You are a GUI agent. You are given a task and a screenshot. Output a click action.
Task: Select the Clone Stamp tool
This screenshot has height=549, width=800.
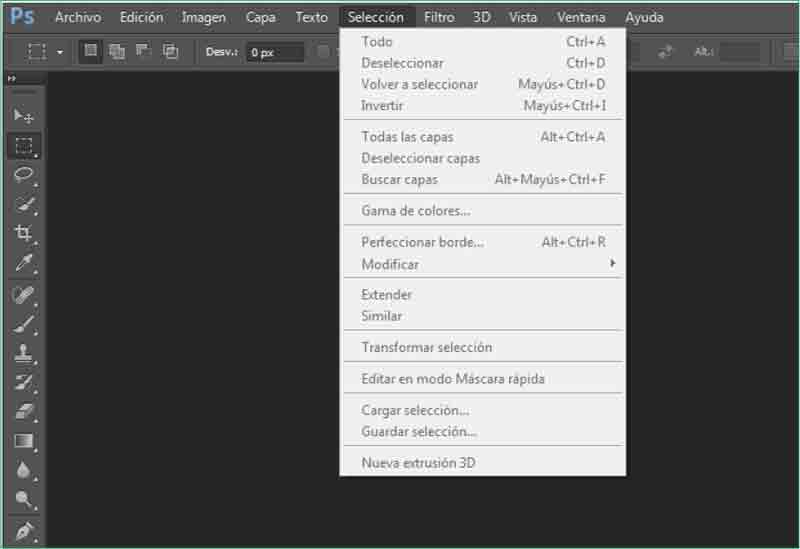click(24, 353)
